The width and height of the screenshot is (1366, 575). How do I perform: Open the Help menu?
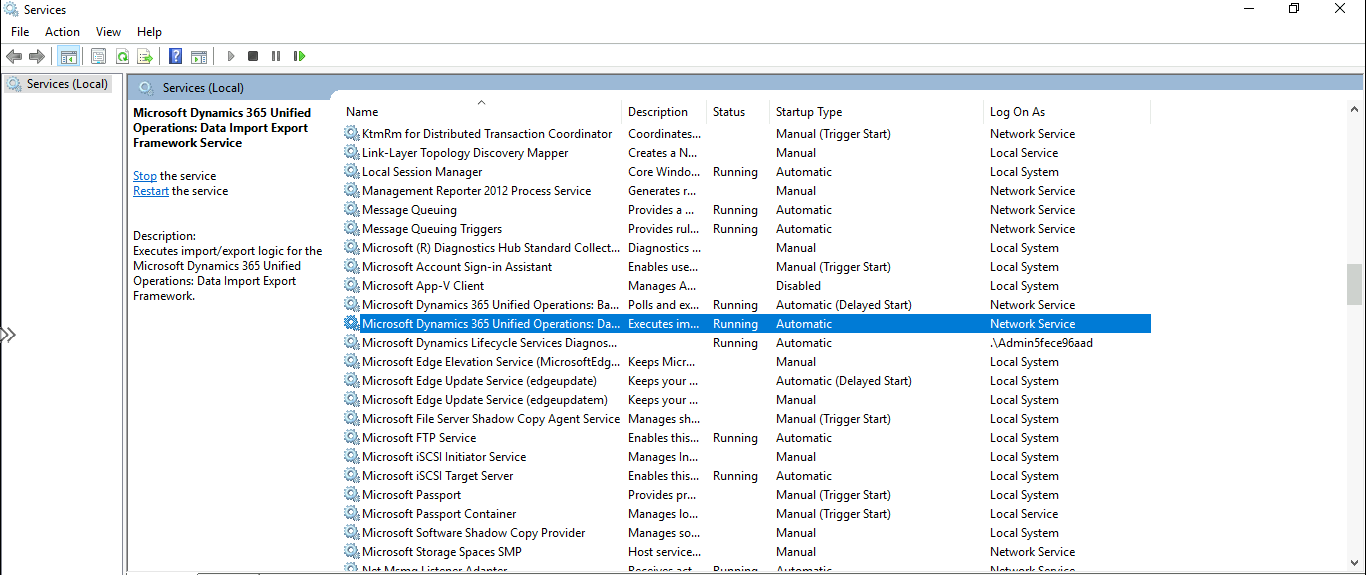149,32
